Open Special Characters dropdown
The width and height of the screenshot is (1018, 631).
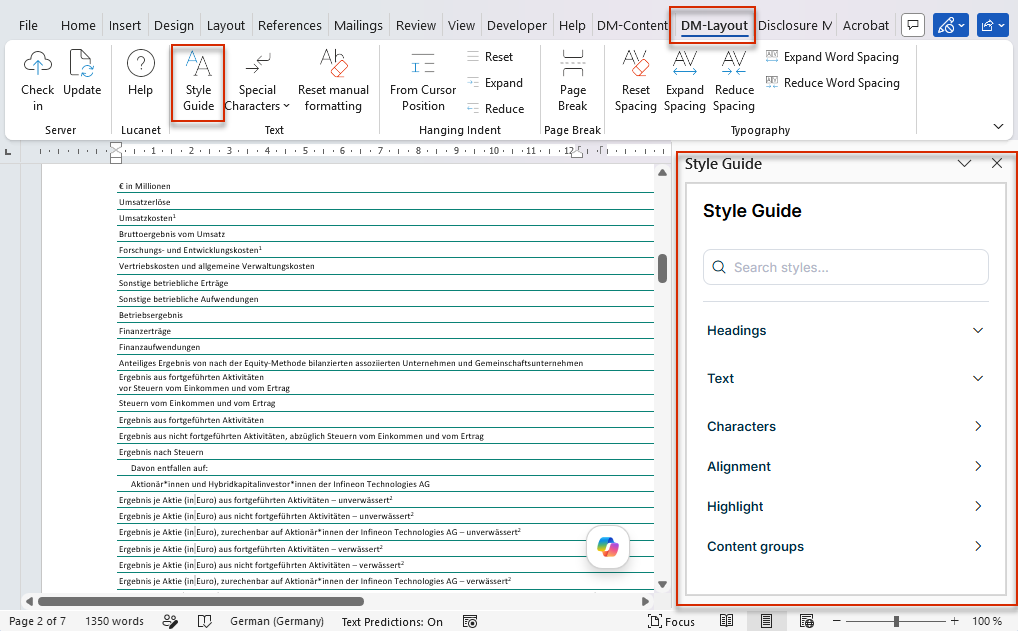coord(257,81)
